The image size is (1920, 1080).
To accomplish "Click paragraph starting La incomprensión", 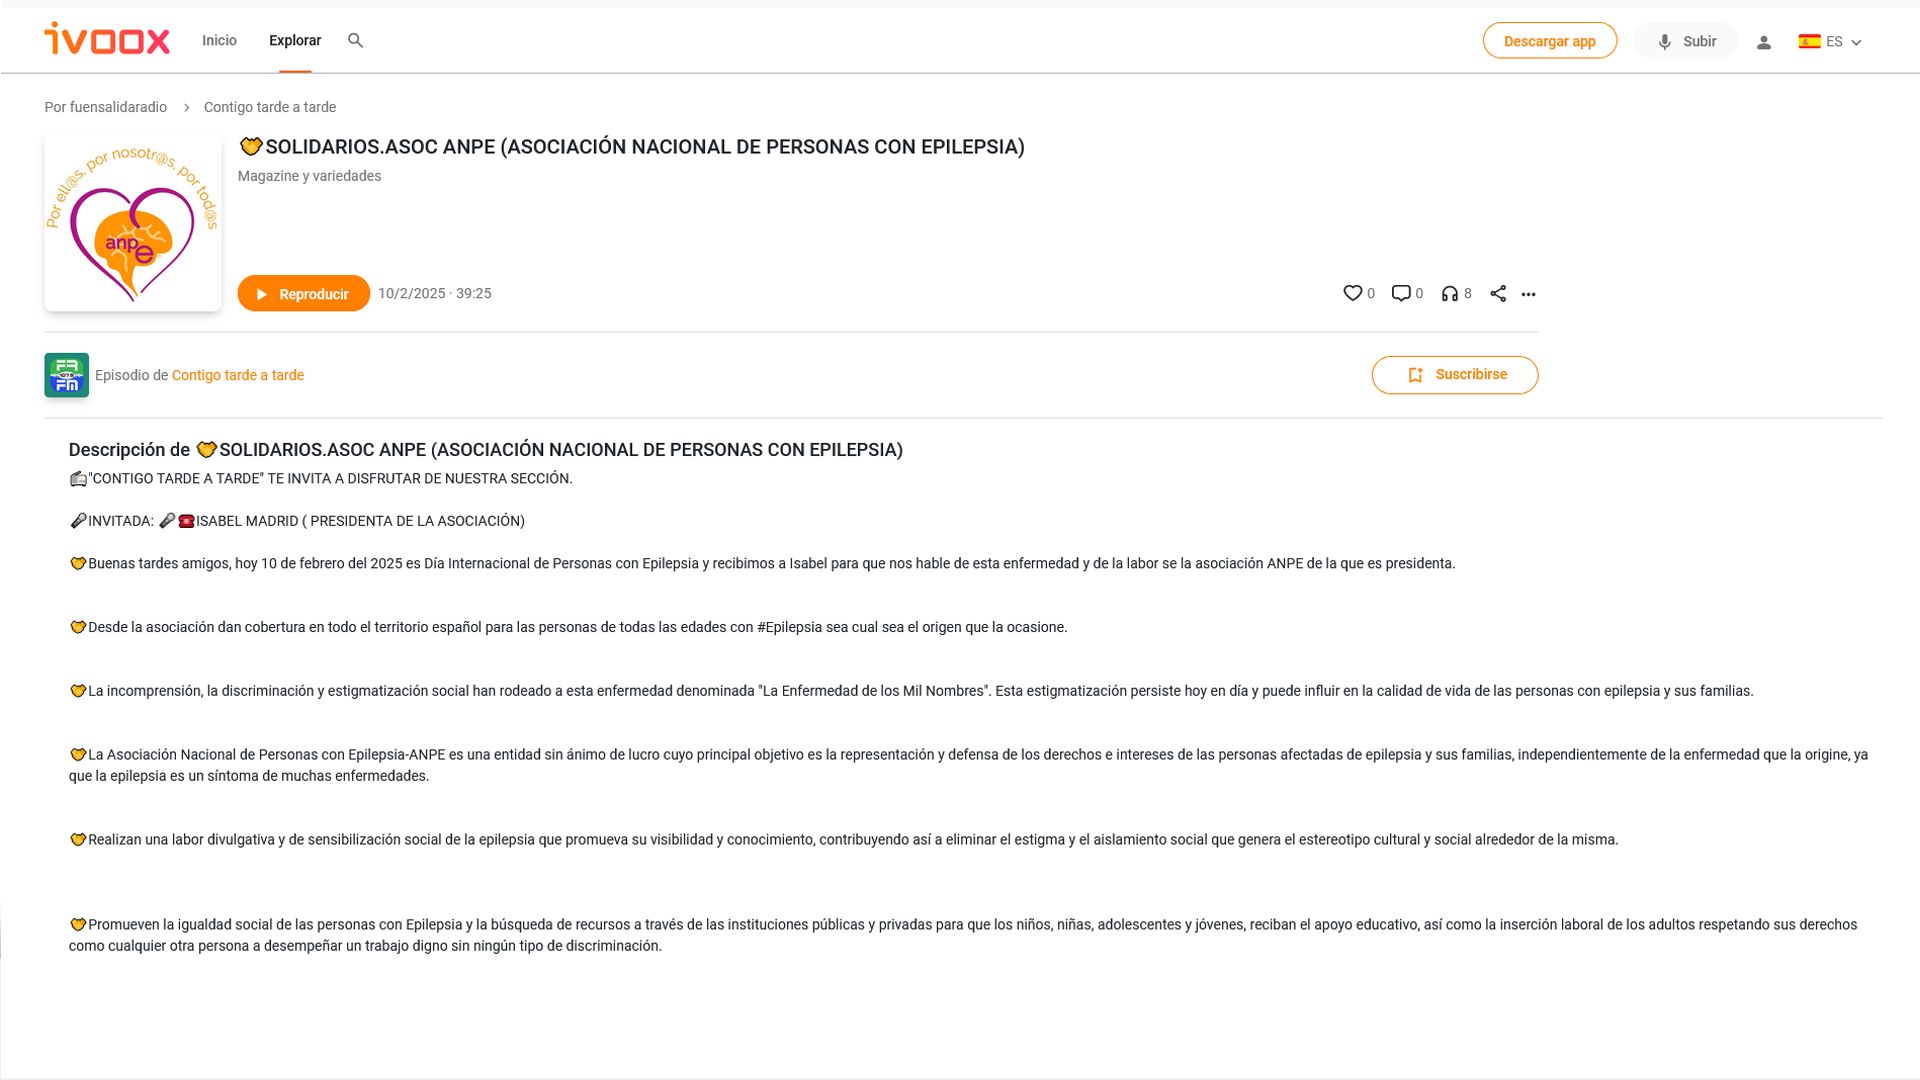I will [x=911, y=691].
